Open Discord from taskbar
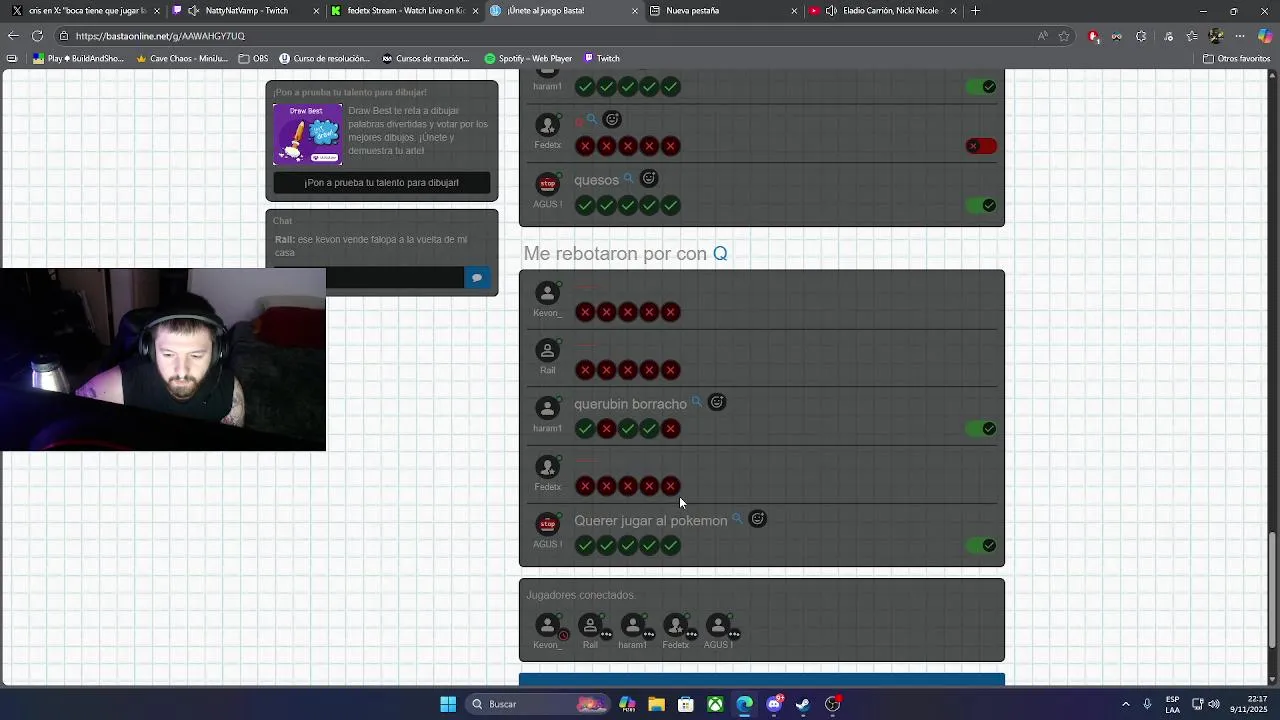The height and width of the screenshot is (720, 1280). pyautogui.click(x=774, y=704)
